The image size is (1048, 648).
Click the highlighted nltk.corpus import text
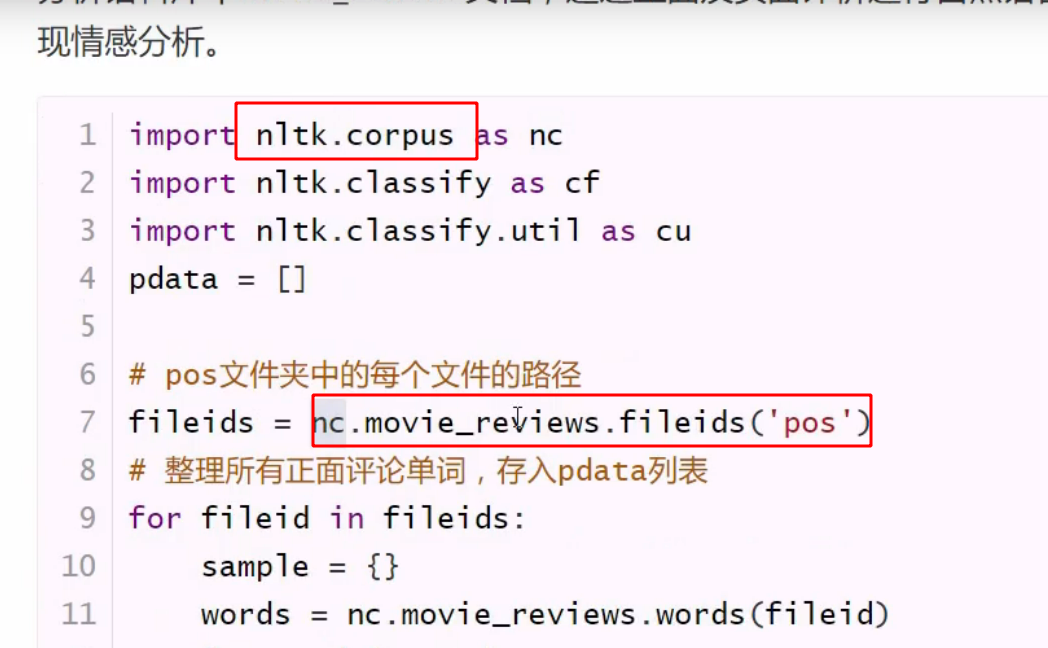point(355,134)
